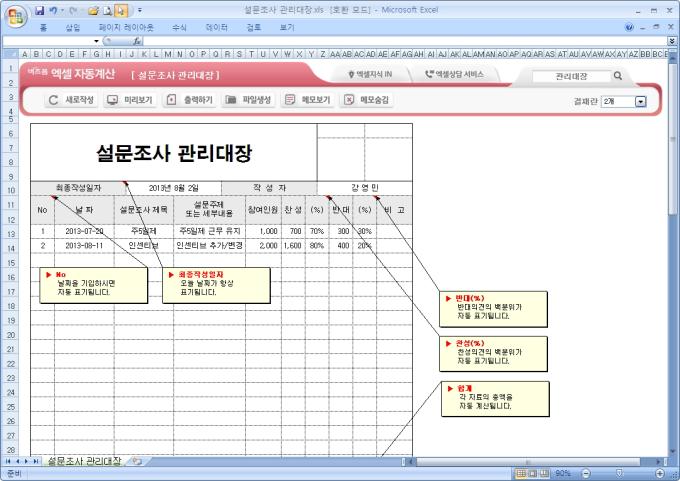Select column header A
The width and height of the screenshot is (680, 481).
pyautogui.click(x=25, y=54)
